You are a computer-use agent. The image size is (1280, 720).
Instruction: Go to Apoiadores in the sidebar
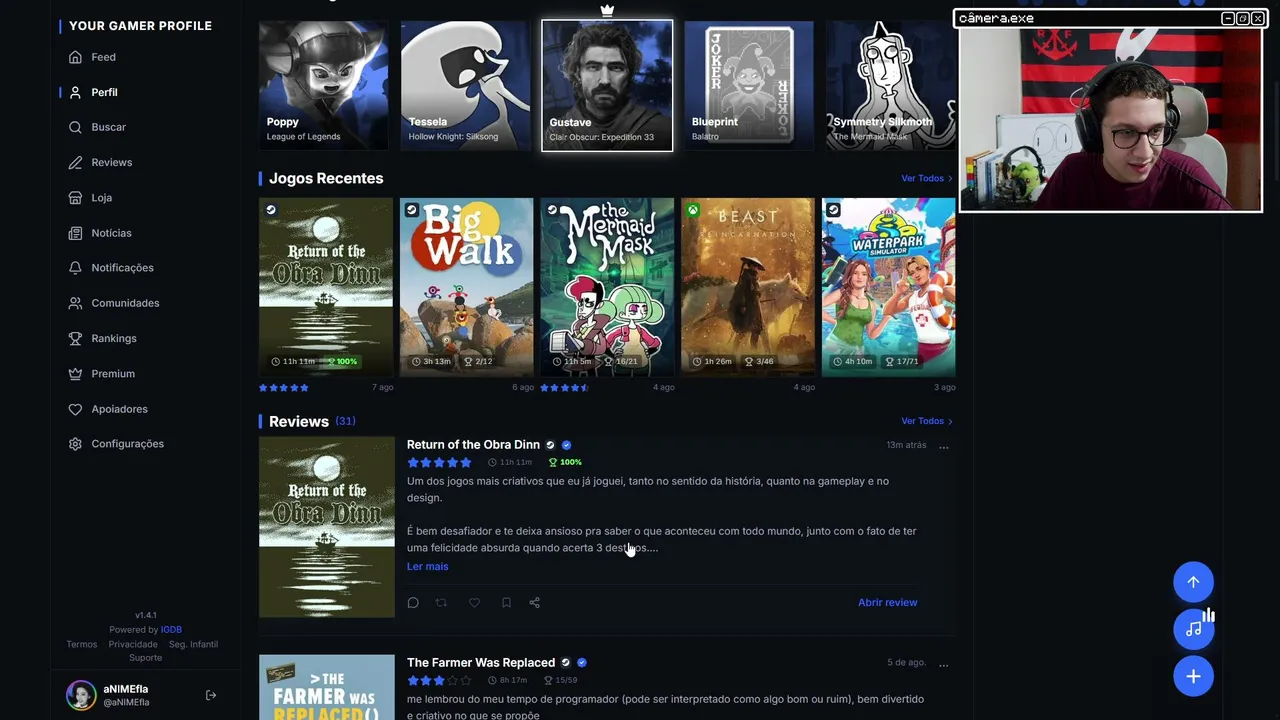coord(108,409)
